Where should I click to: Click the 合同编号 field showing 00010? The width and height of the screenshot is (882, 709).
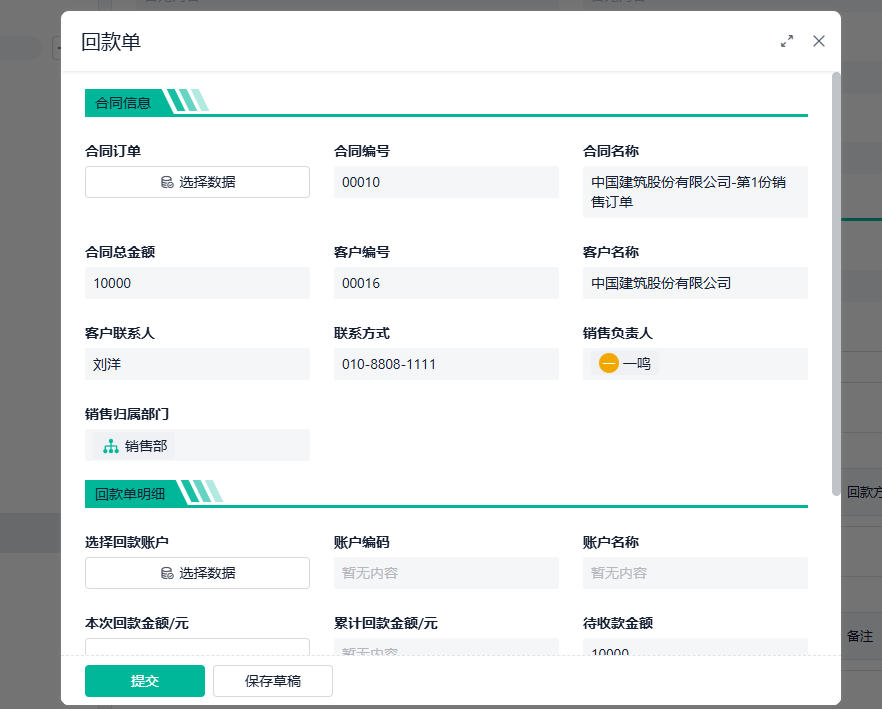[x=446, y=182]
